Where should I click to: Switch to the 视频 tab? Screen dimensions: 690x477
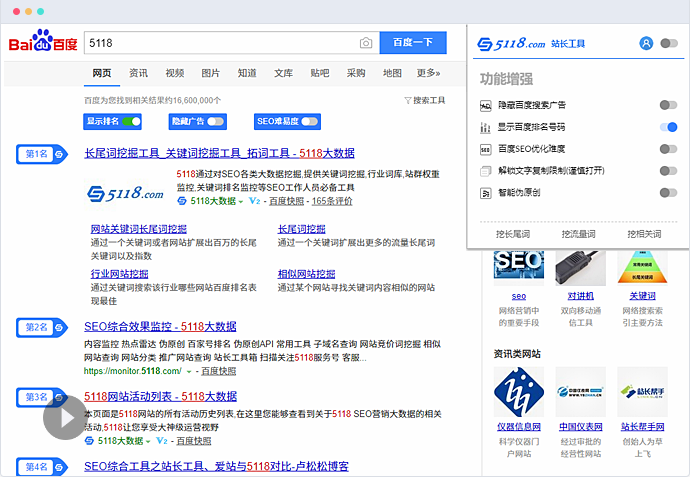pyautogui.click(x=175, y=73)
